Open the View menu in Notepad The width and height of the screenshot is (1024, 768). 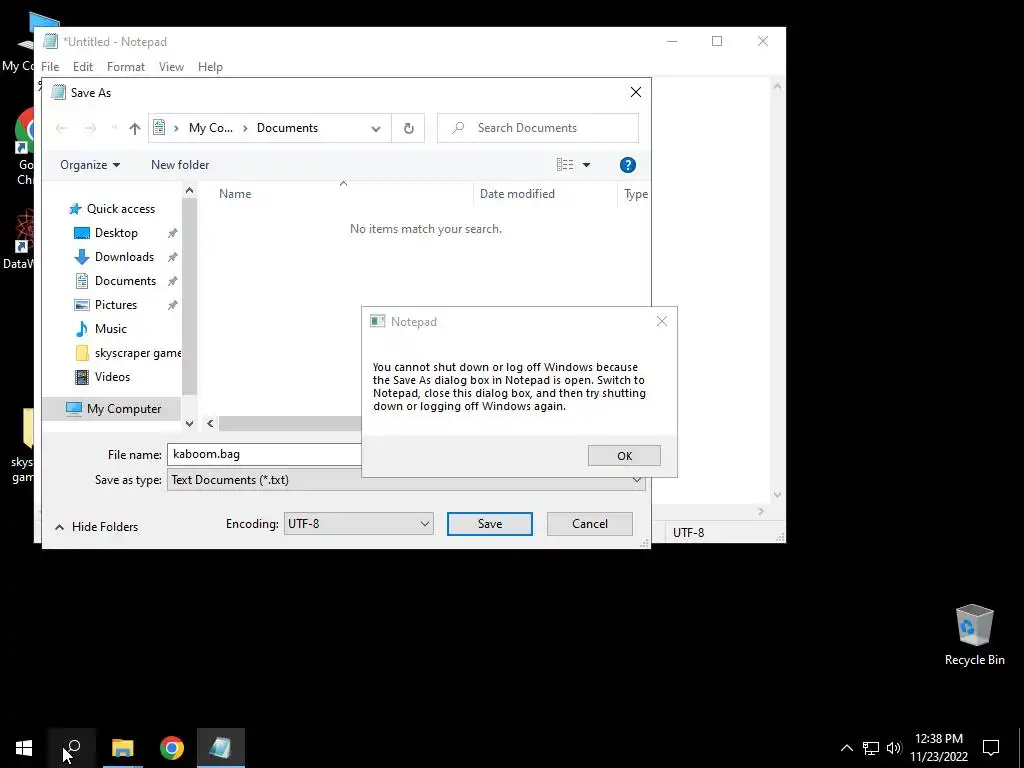[x=171, y=67]
